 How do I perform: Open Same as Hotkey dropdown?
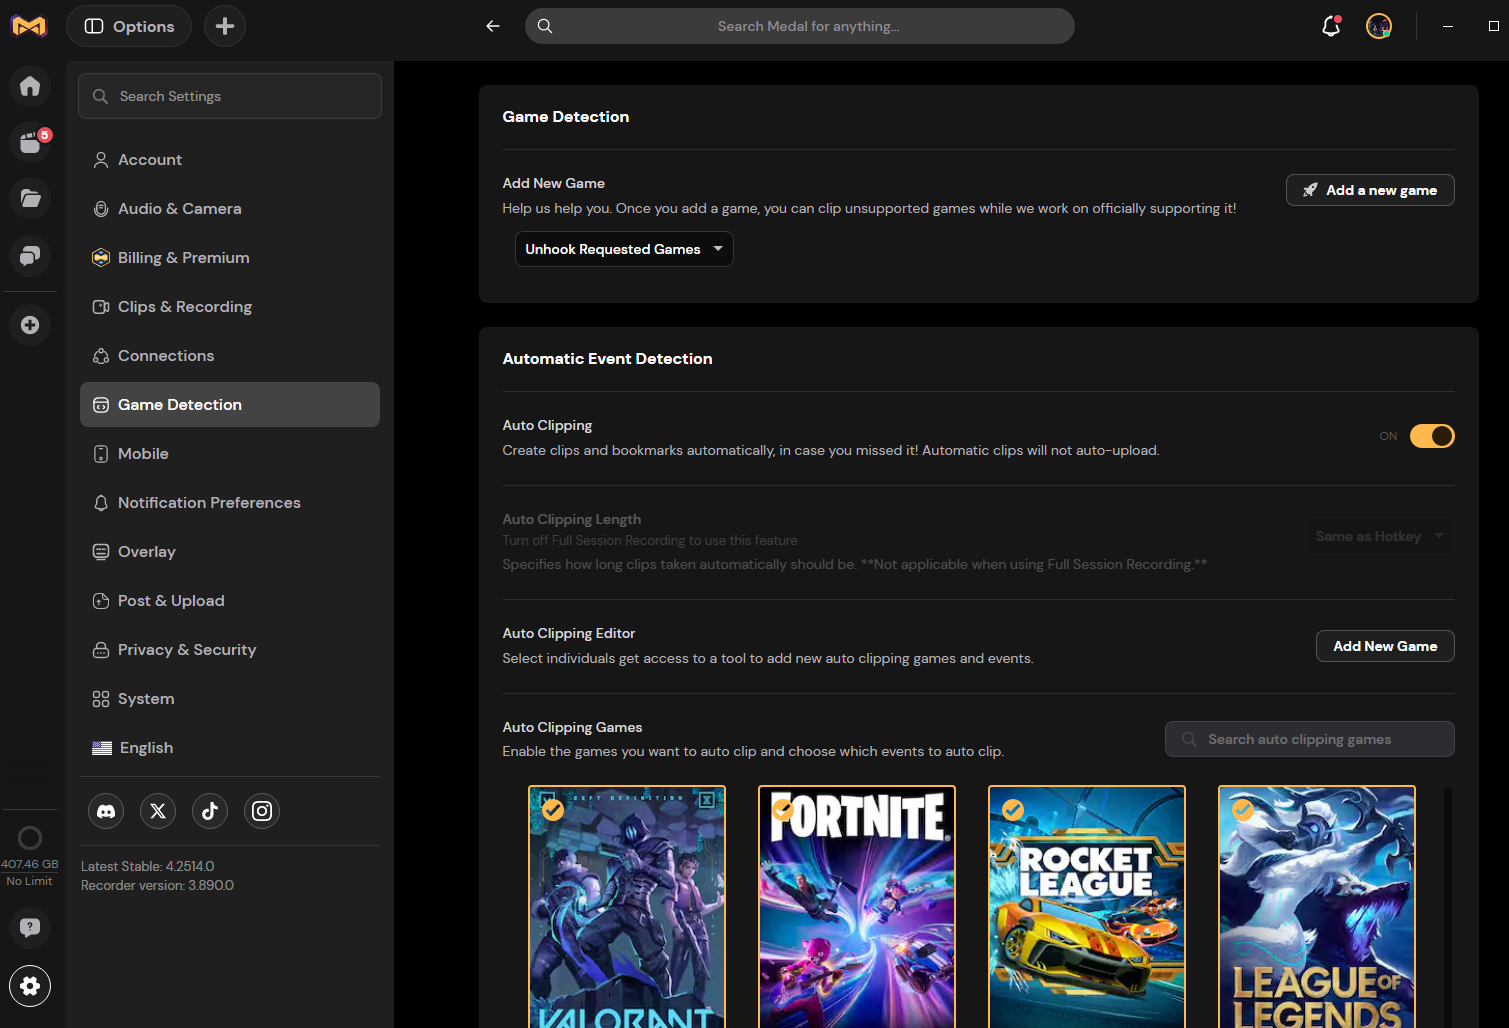coord(1380,537)
